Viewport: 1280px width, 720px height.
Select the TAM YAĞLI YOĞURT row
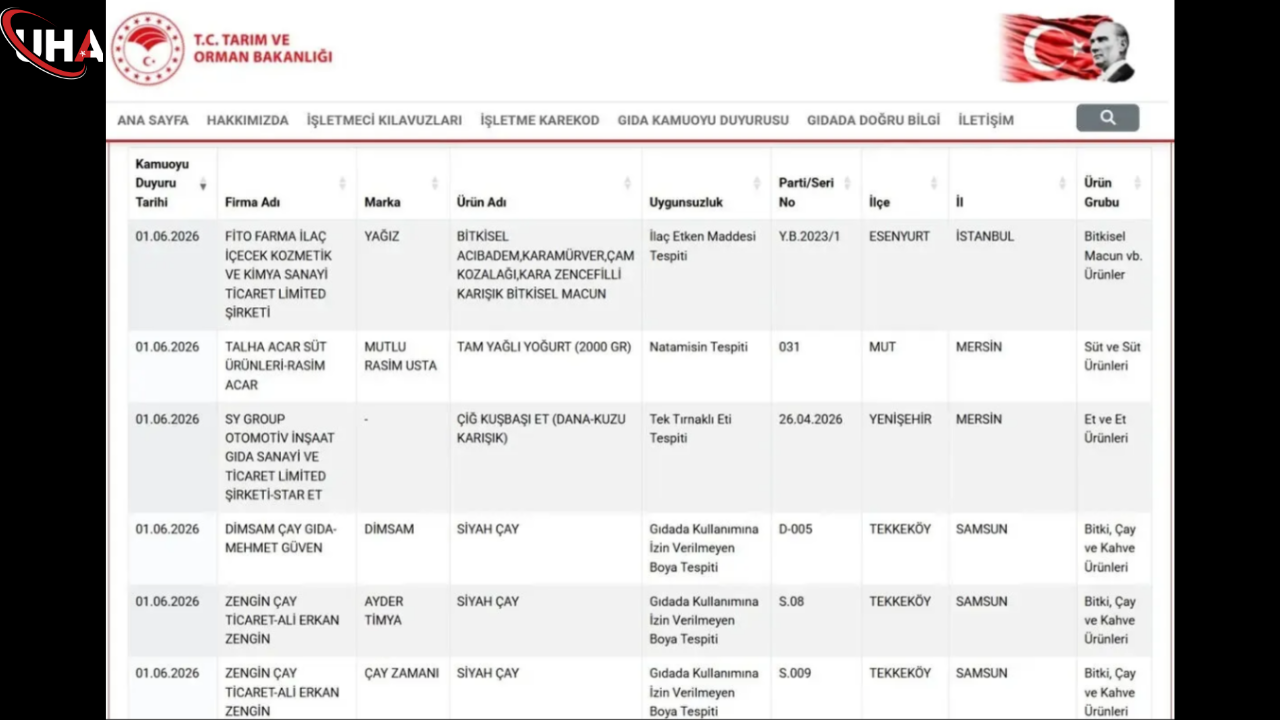pyautogui.click(x=640, y=366)
